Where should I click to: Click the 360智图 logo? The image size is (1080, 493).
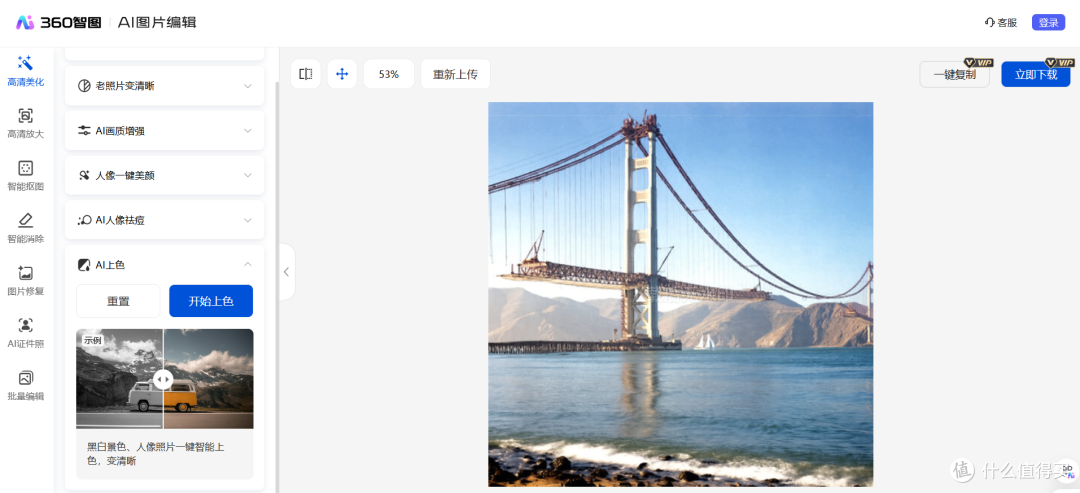[x=59, y=23]
